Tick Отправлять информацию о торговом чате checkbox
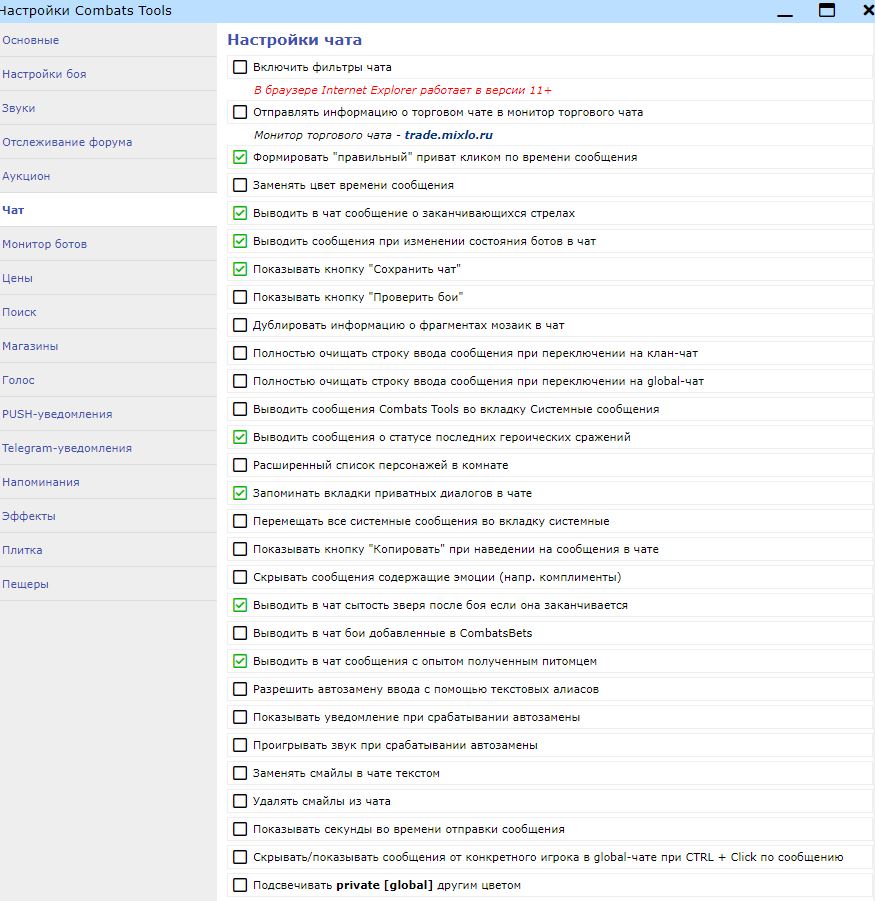Viewport: 875px width, 901px height. coord(240,112)
